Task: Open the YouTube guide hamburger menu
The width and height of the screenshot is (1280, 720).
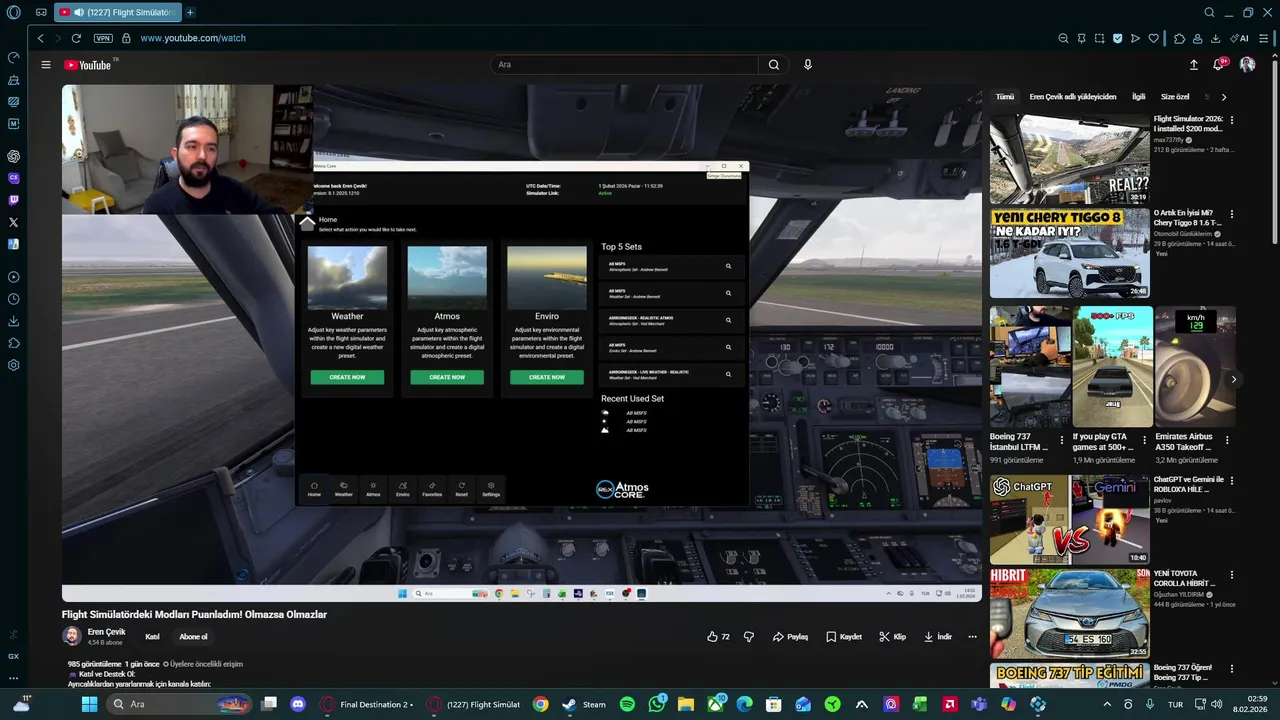Action: (45, 65)
